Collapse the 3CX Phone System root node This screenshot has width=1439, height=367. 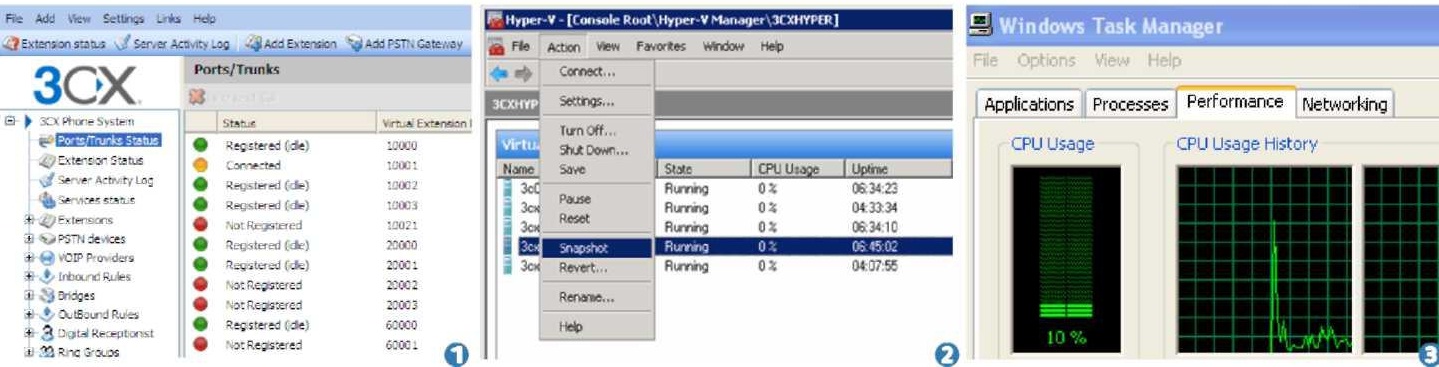(10, 121)
